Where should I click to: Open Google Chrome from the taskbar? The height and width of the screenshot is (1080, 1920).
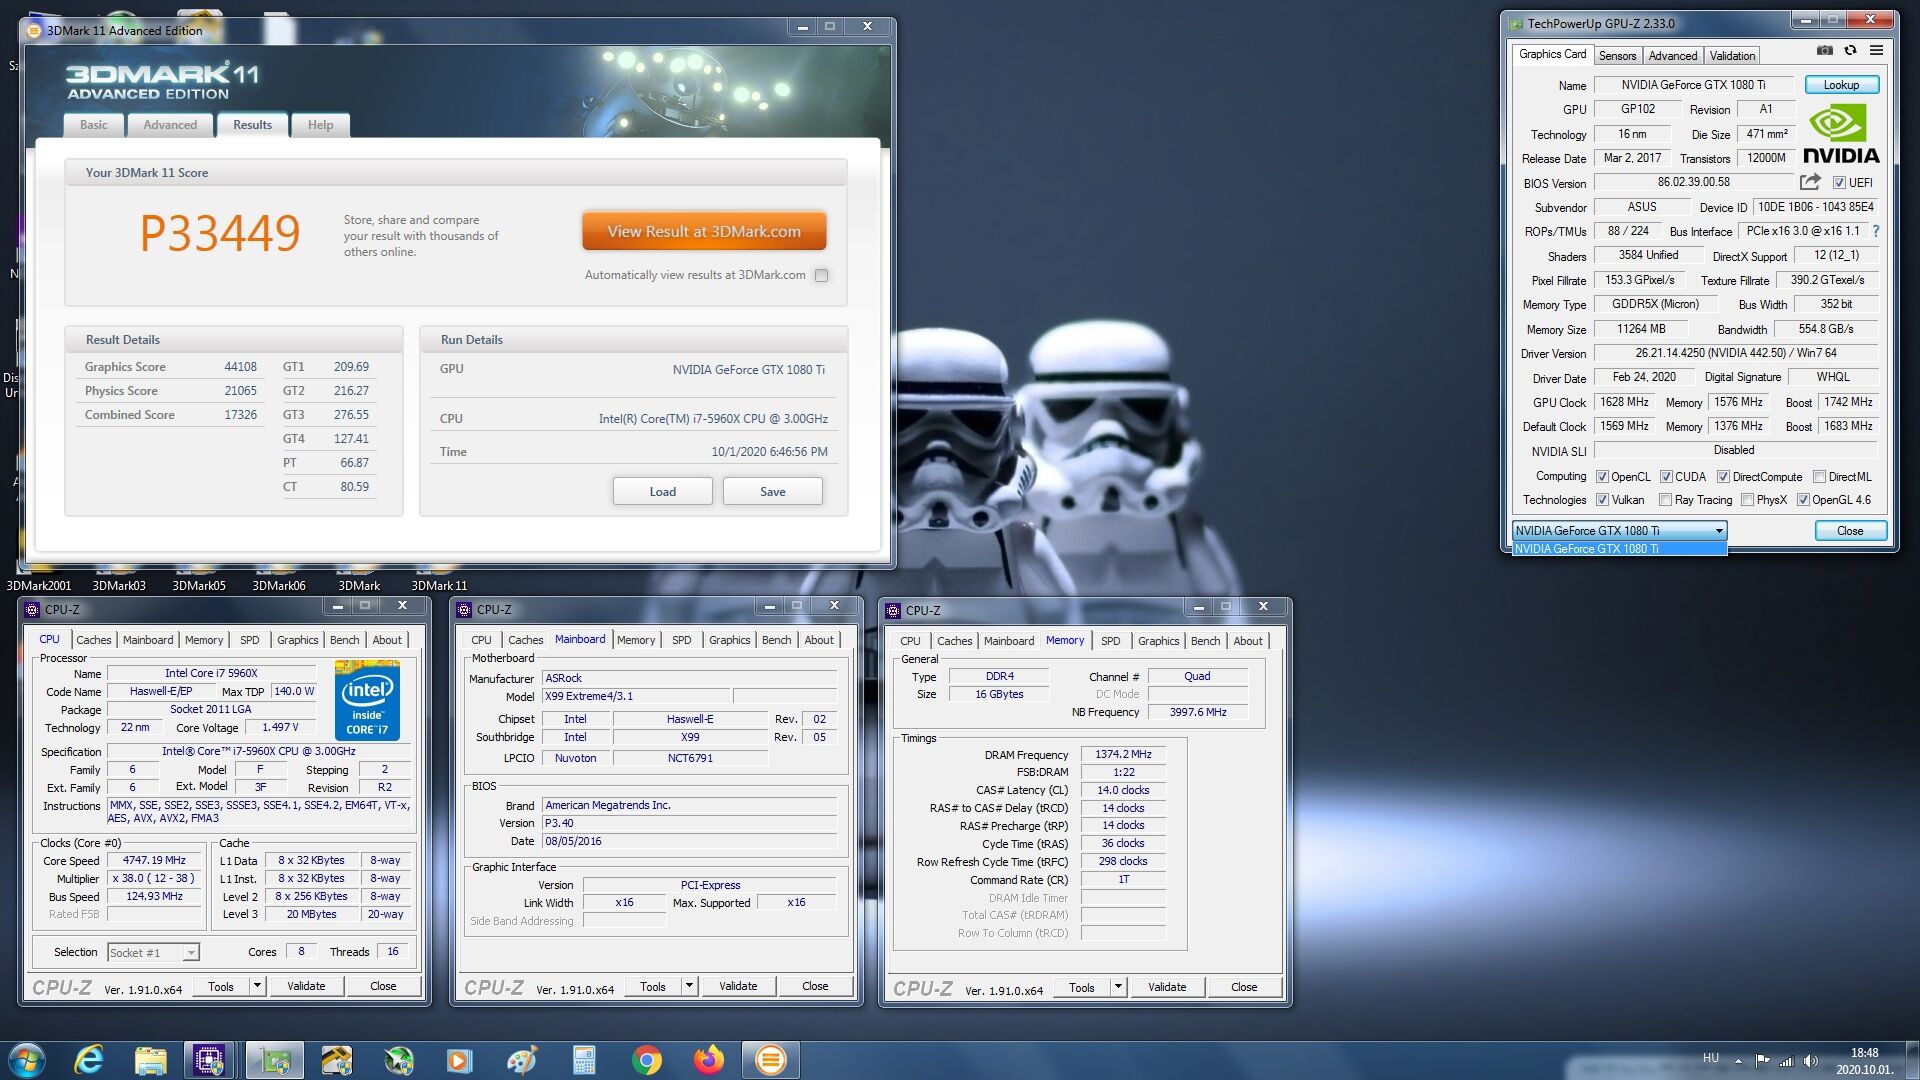click(646, 1060)
